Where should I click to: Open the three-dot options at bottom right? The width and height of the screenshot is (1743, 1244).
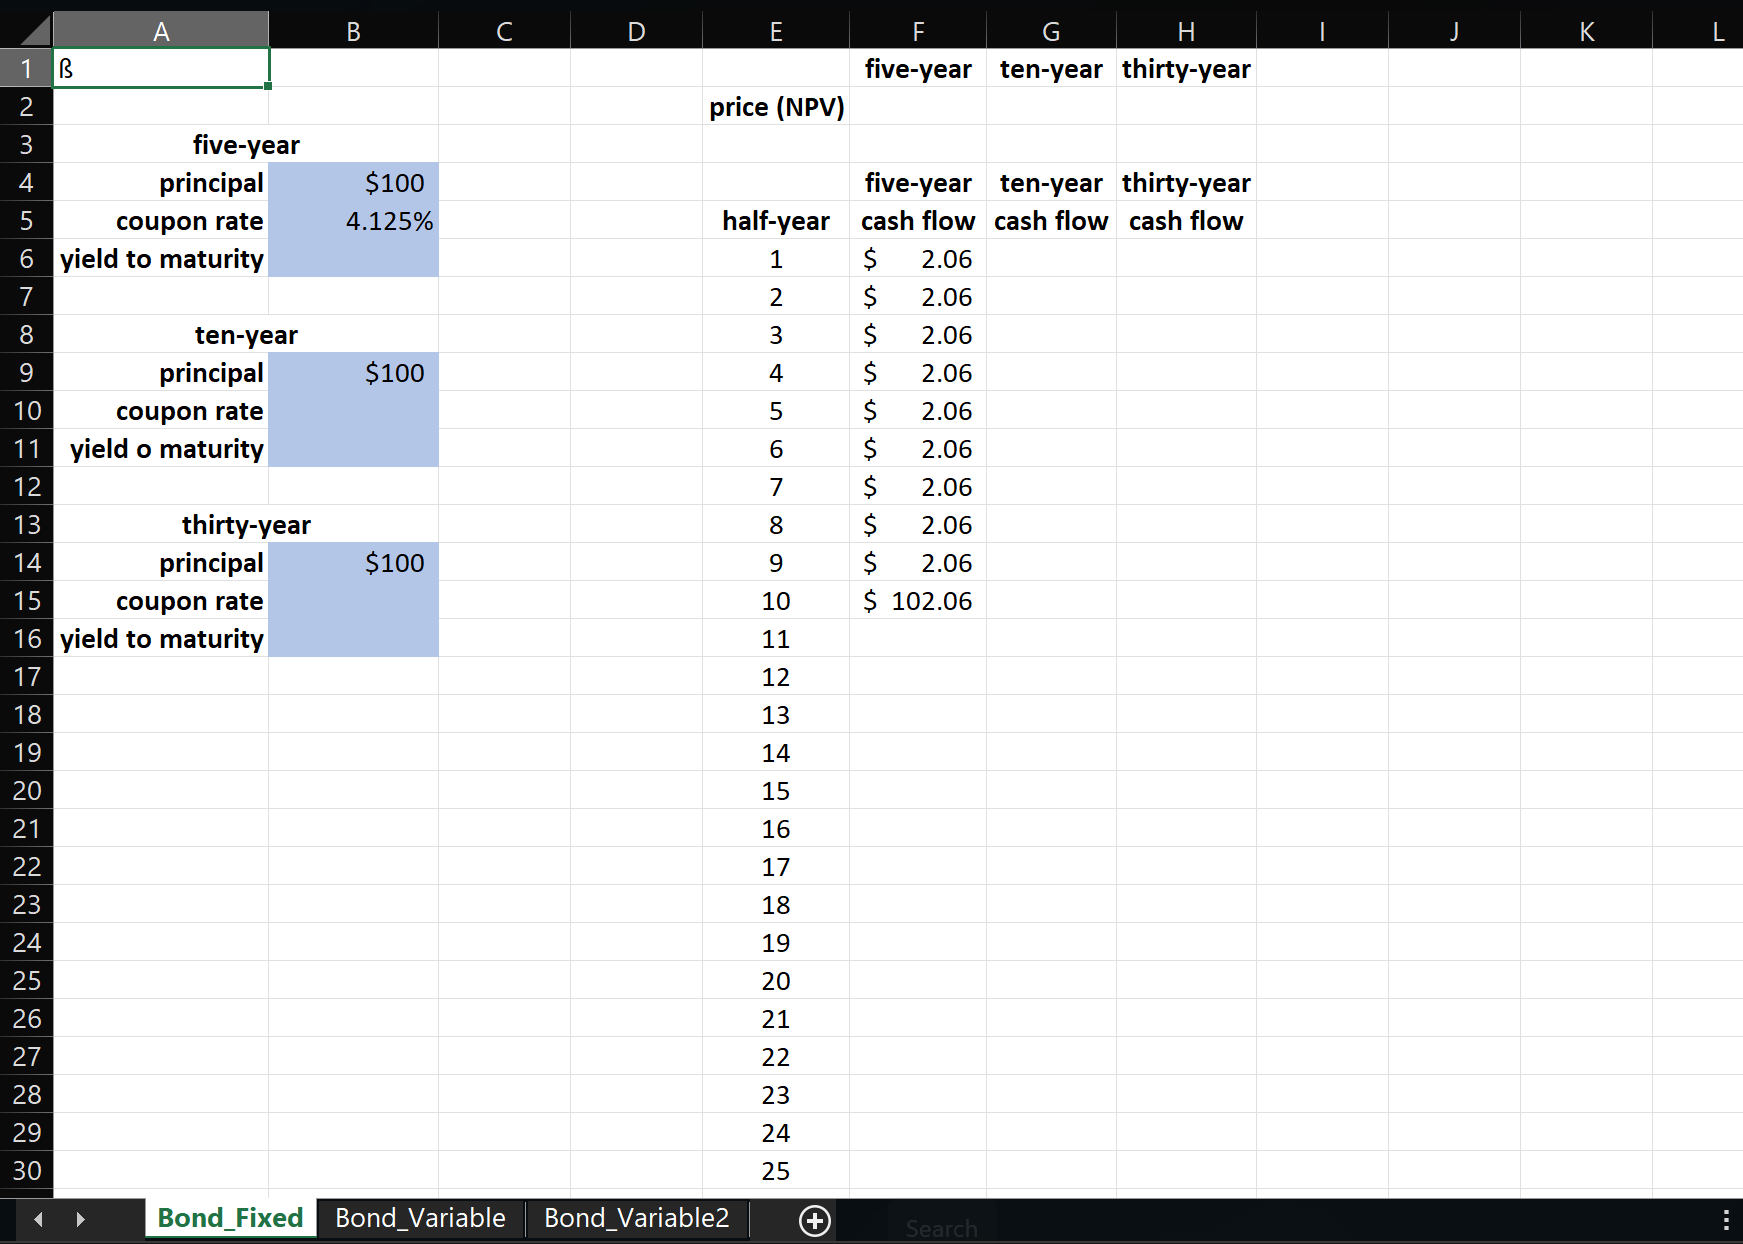pos(1726,1220)
